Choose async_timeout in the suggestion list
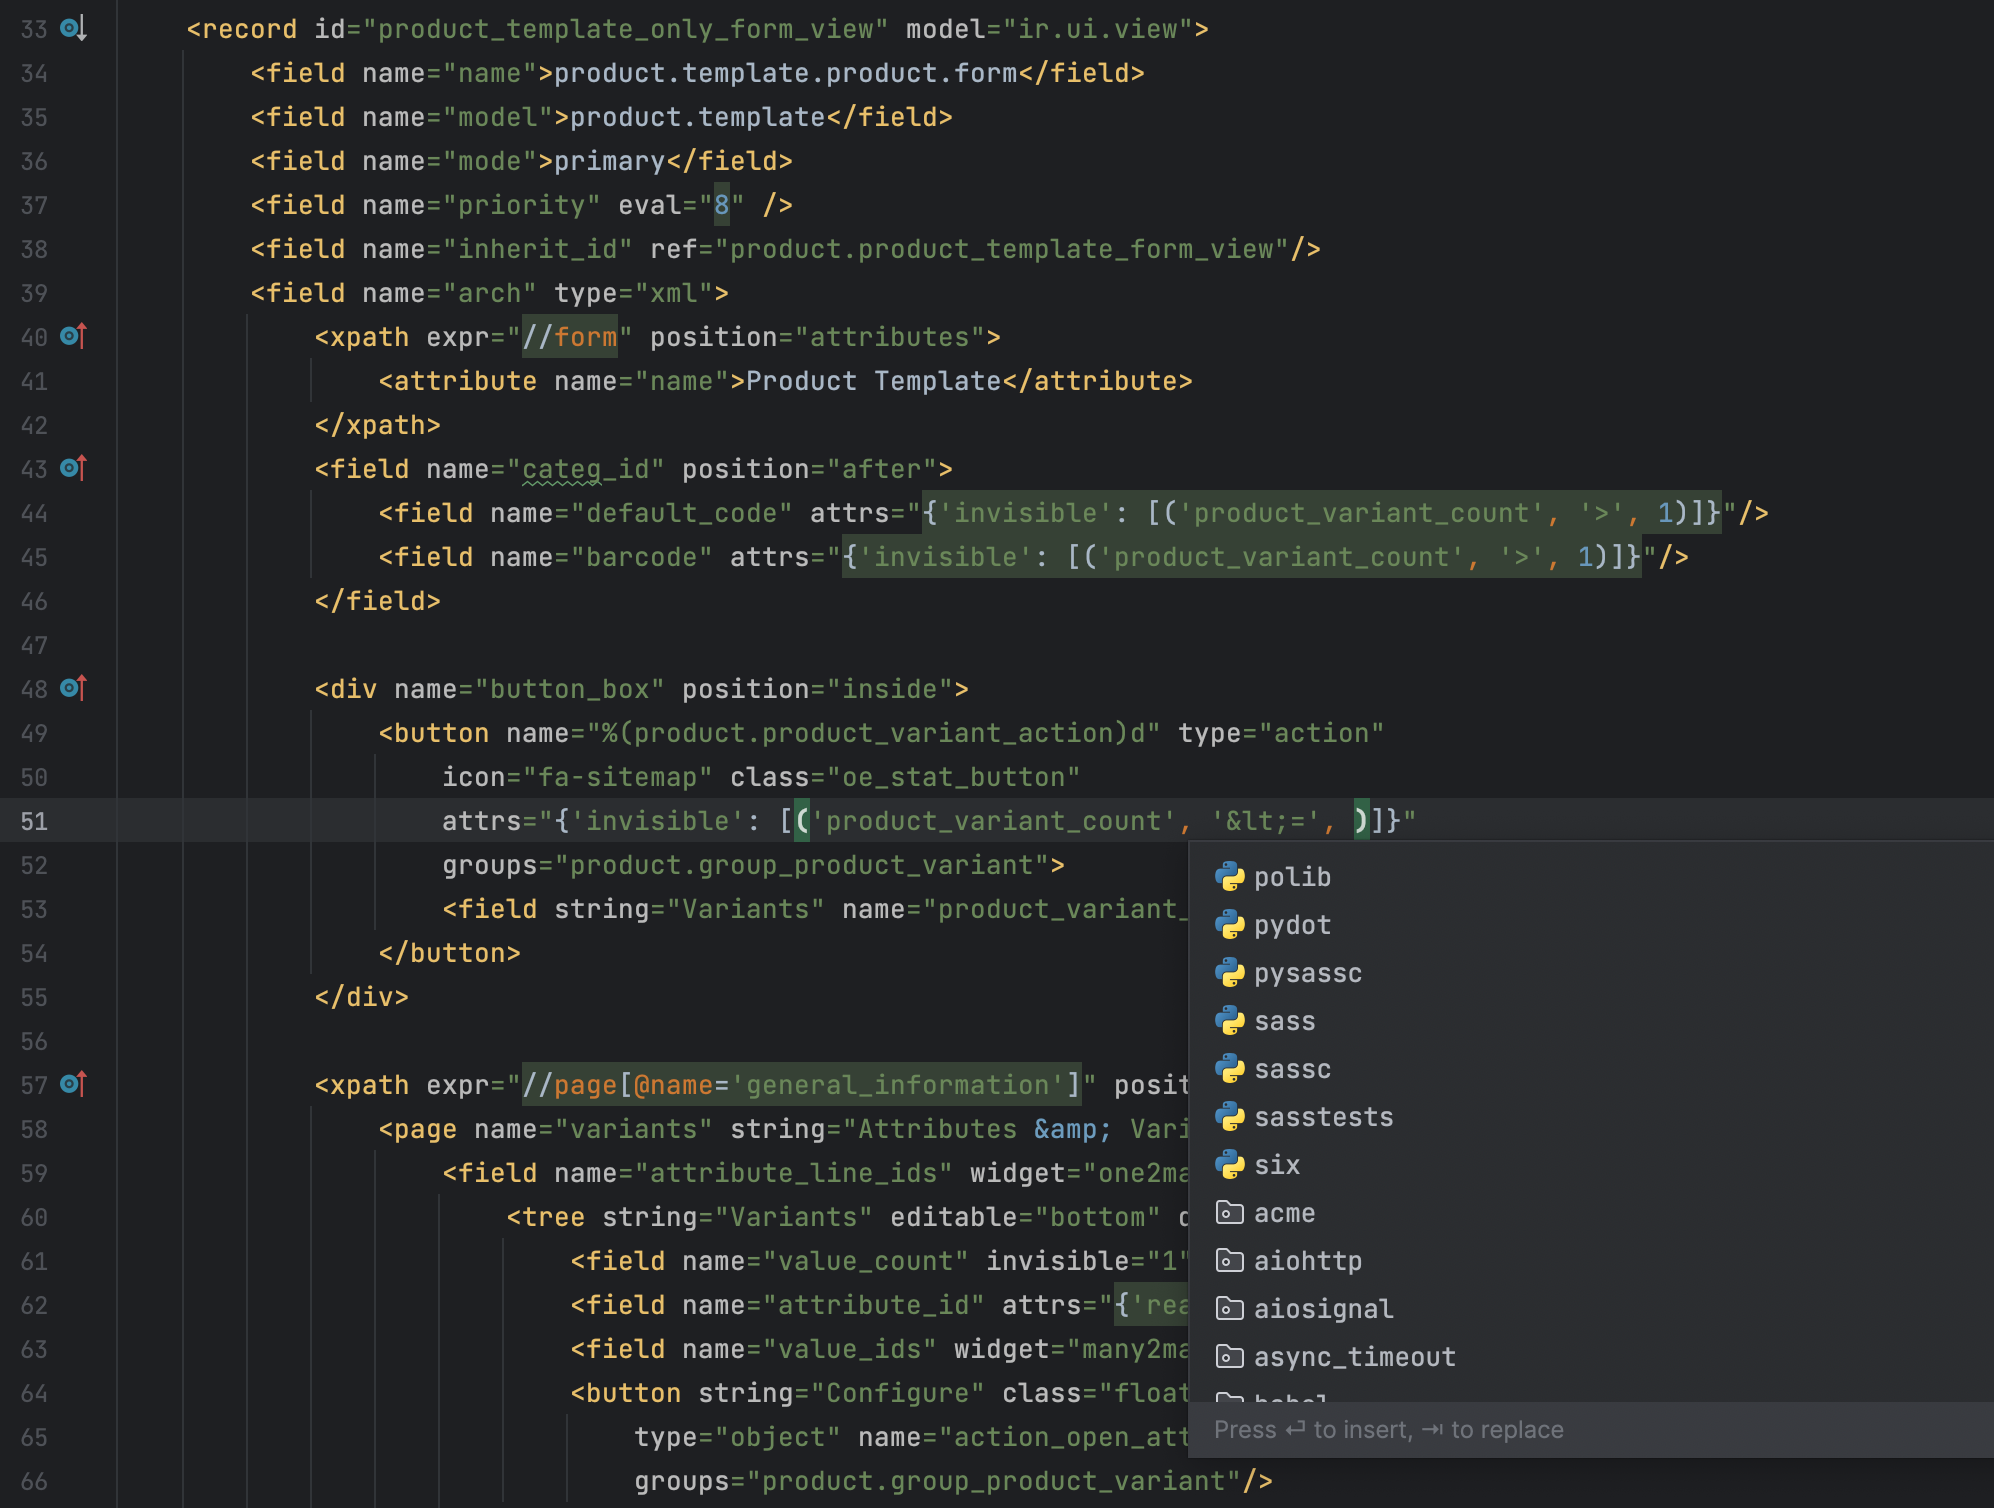The image size is (1994, 1508). point(1354,1357)
